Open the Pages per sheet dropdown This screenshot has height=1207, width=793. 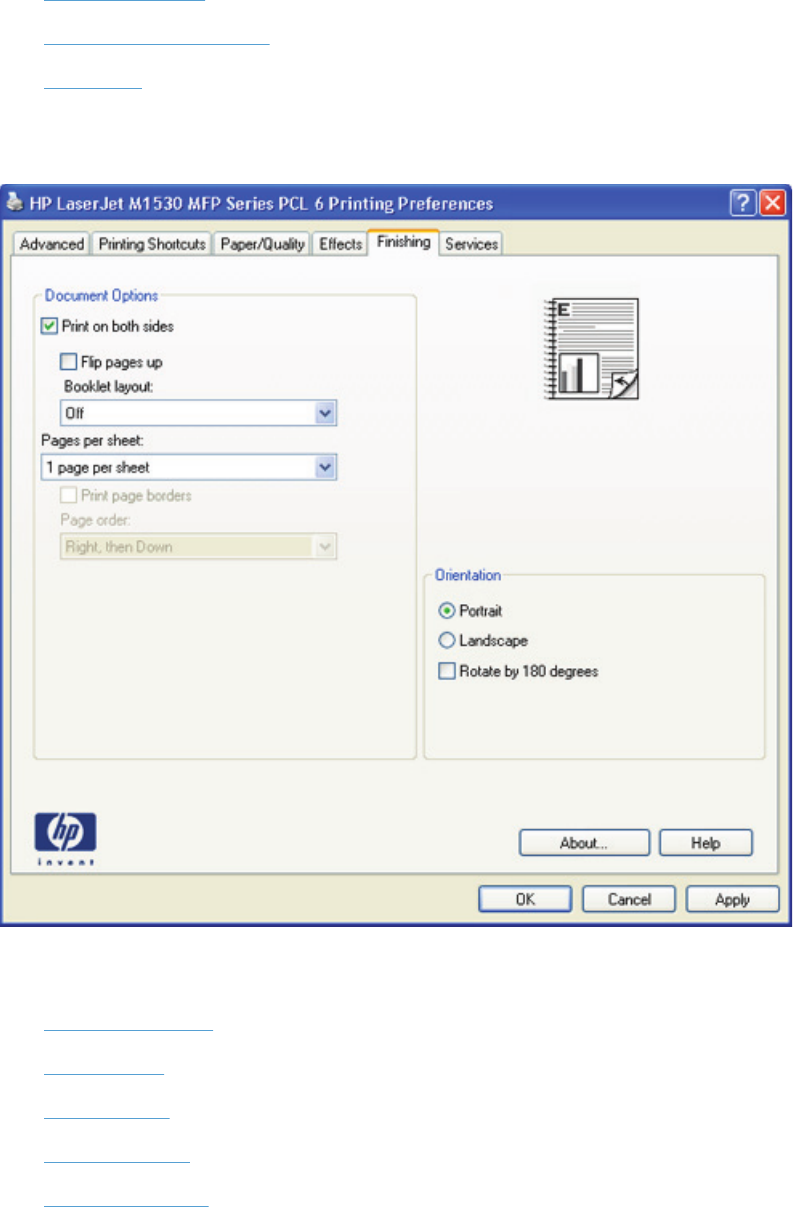click(189, 467)
